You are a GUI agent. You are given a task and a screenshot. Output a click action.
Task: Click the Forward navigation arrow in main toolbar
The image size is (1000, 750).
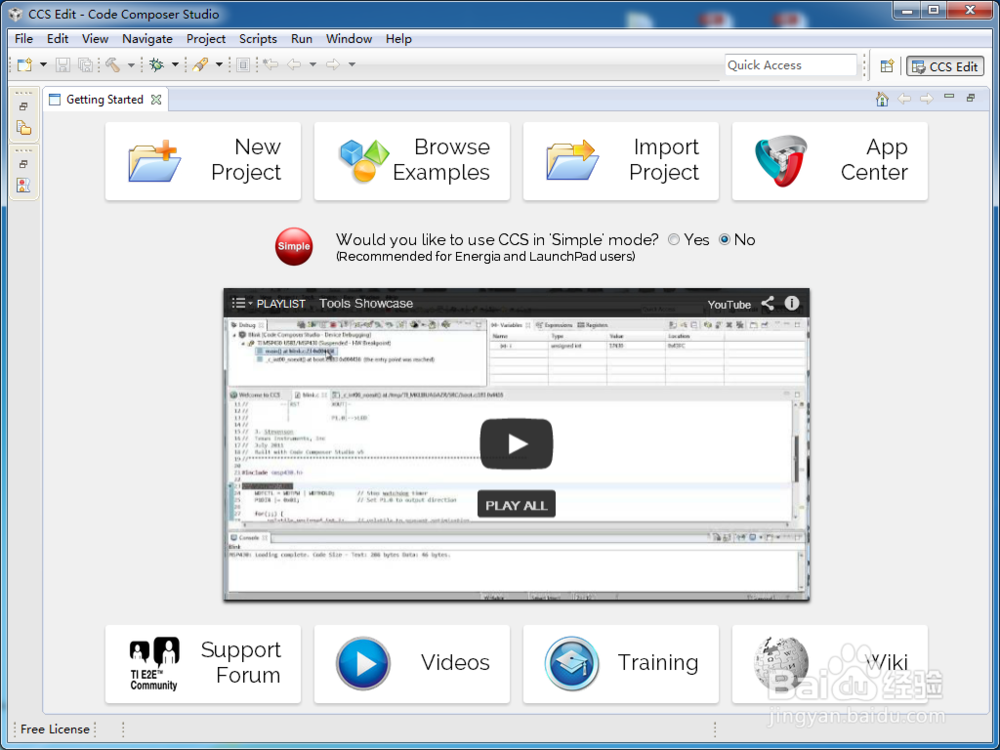click(x=333, y=64)
